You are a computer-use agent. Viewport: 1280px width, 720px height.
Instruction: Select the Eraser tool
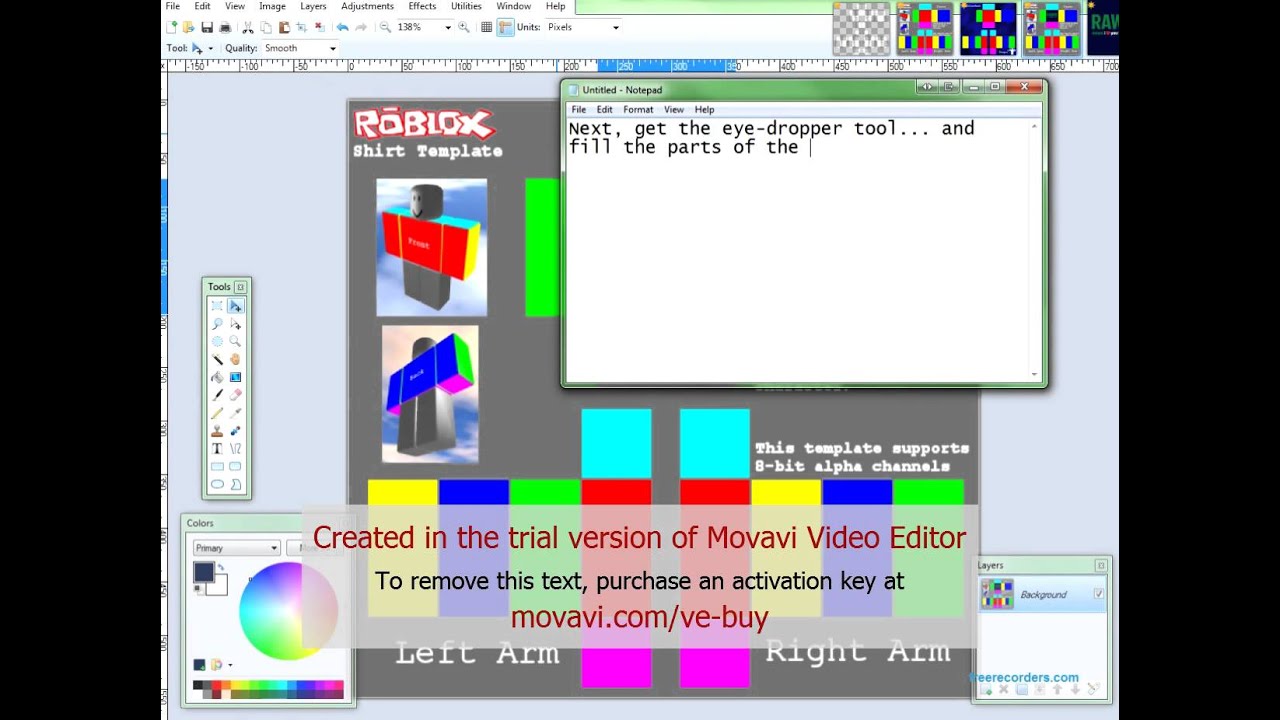coord(236,395)
